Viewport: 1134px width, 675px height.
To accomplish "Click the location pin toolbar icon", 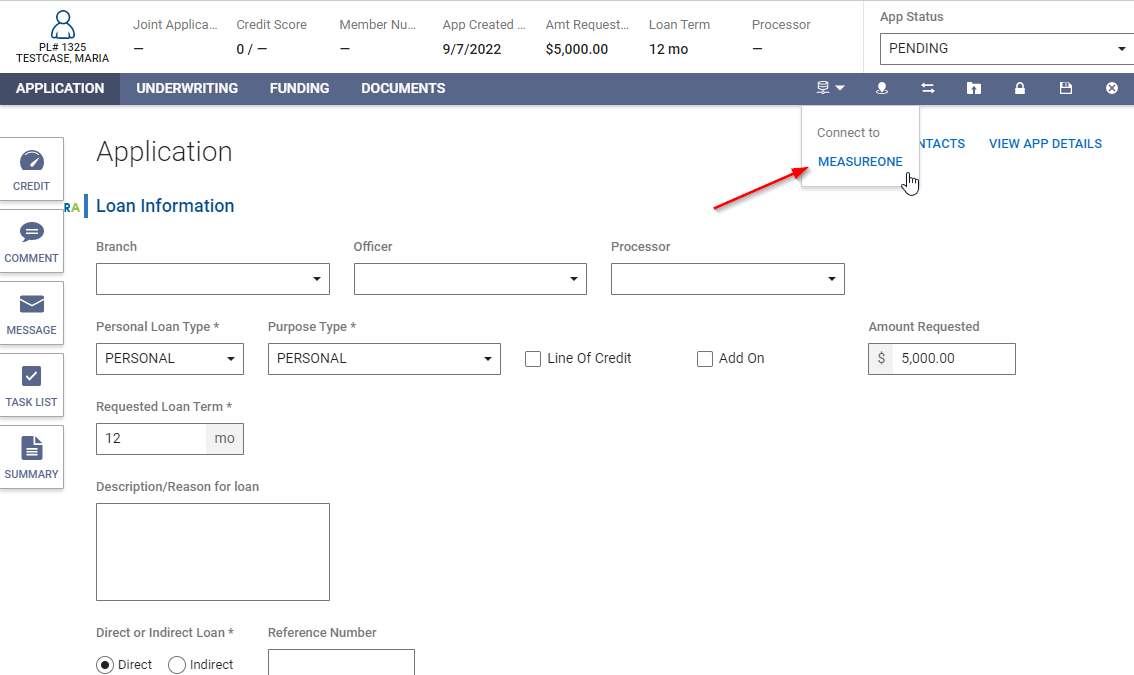I will pos(881,88).
